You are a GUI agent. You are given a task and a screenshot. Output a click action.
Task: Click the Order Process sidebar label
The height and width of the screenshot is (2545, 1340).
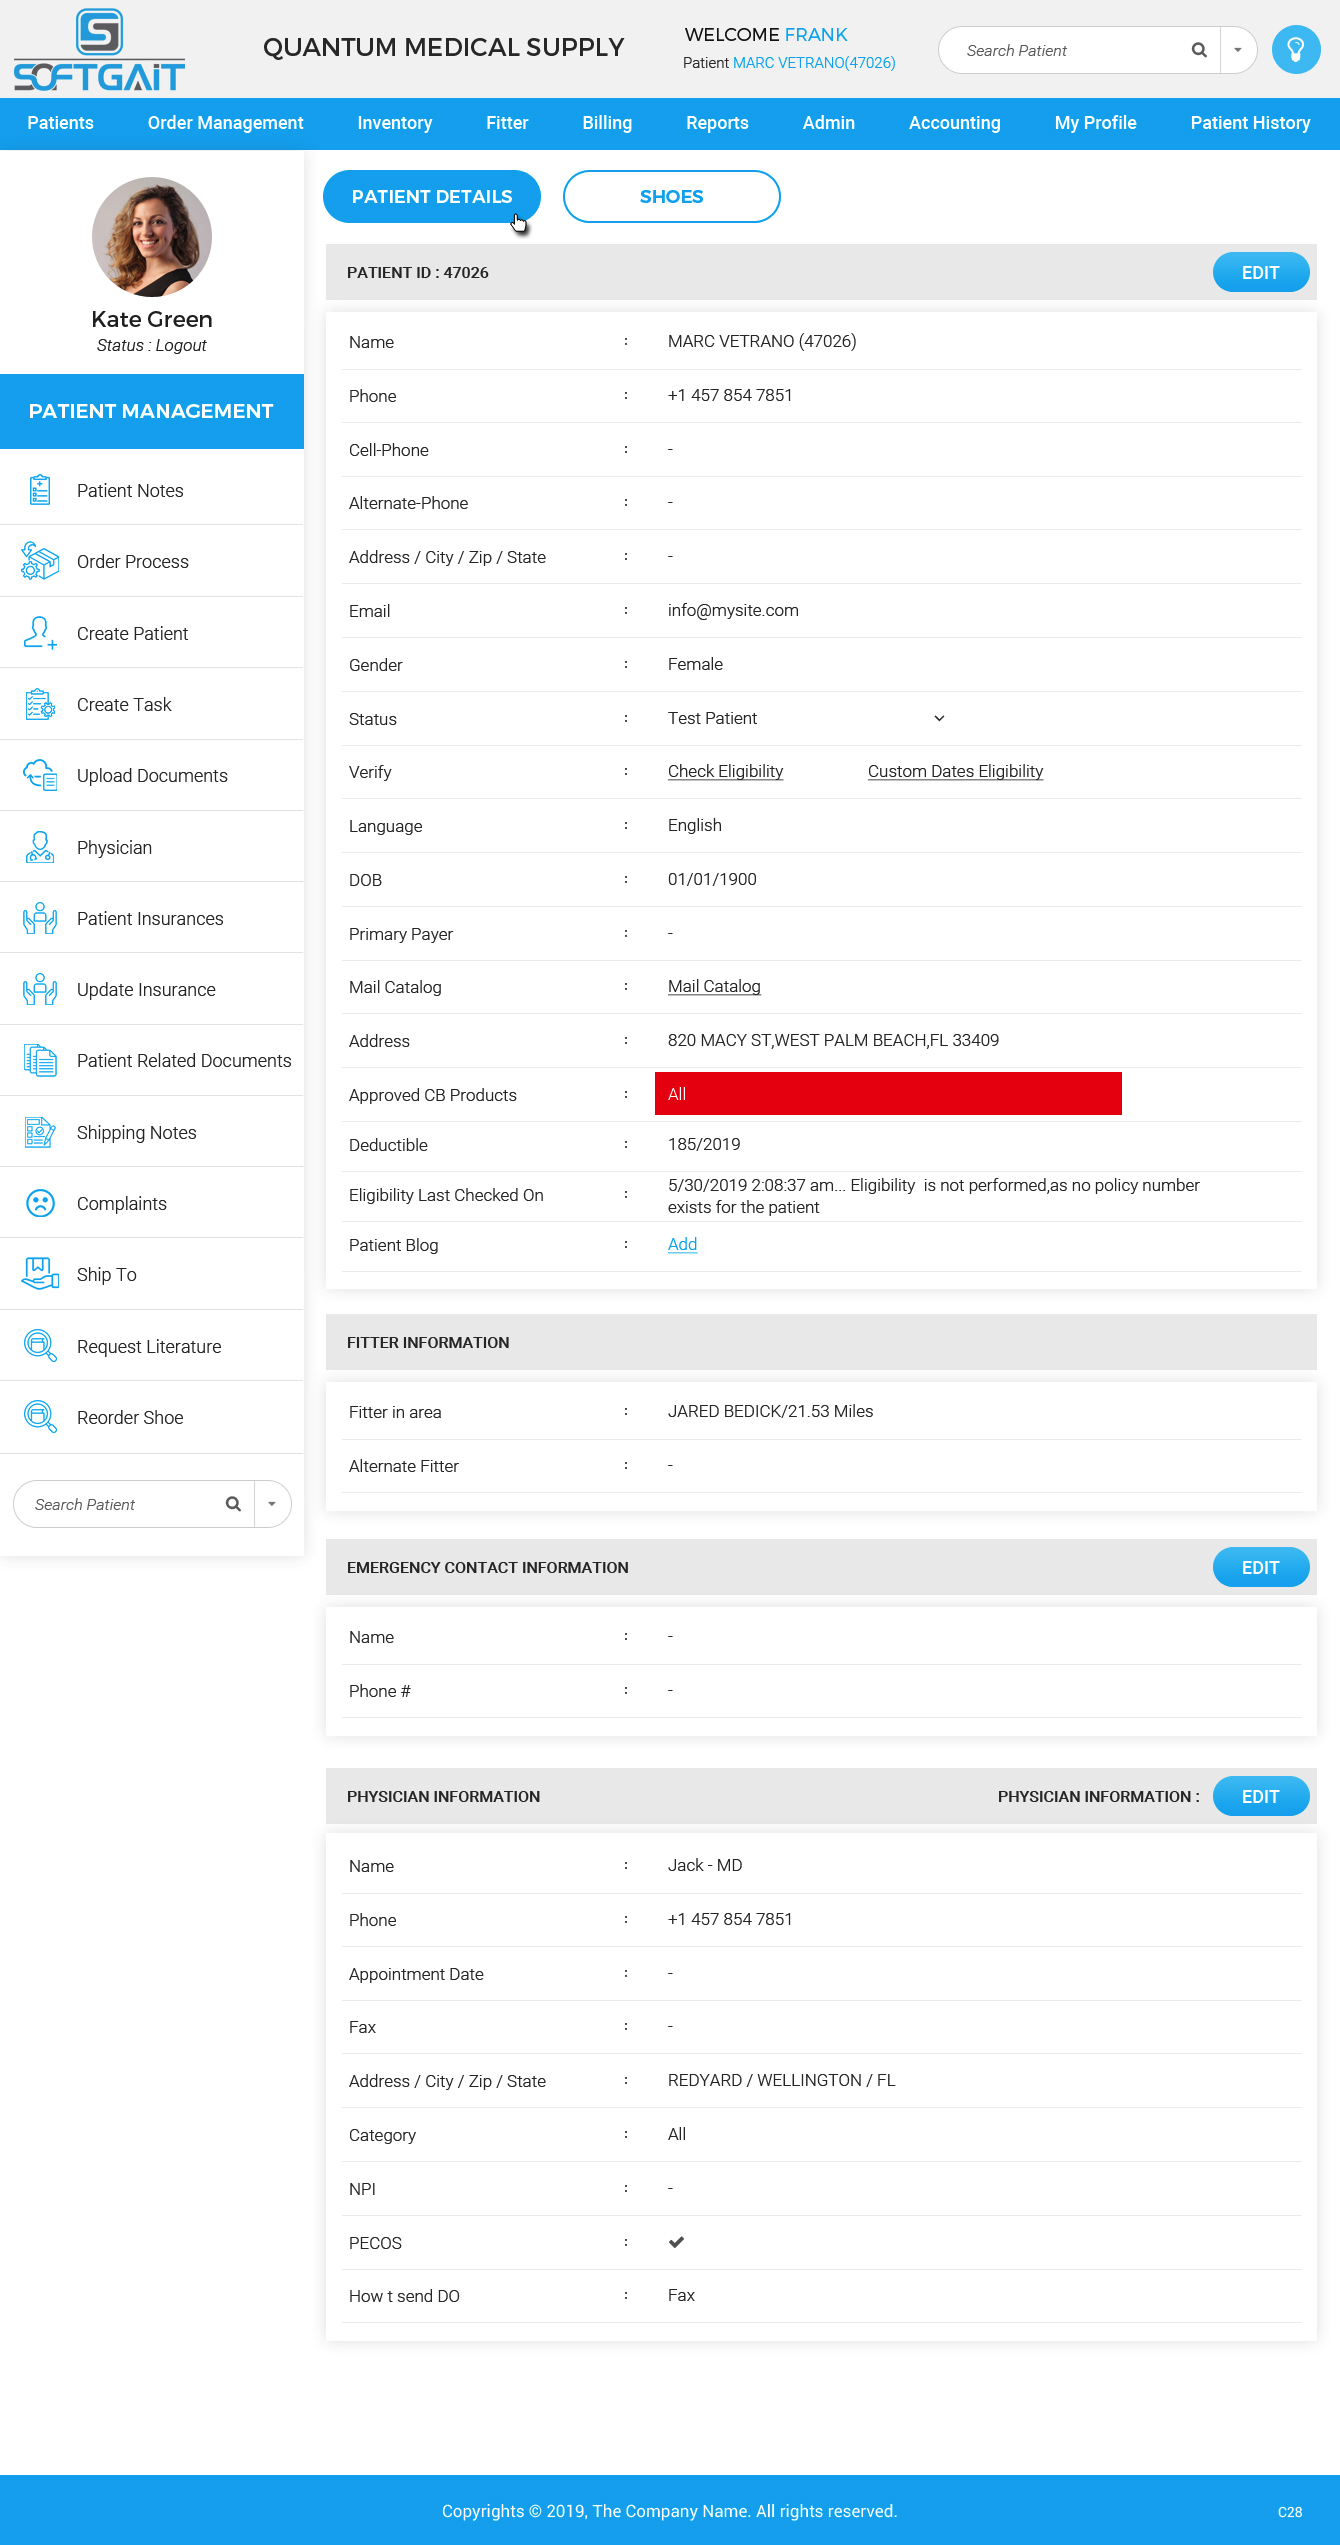click(133, 561)
